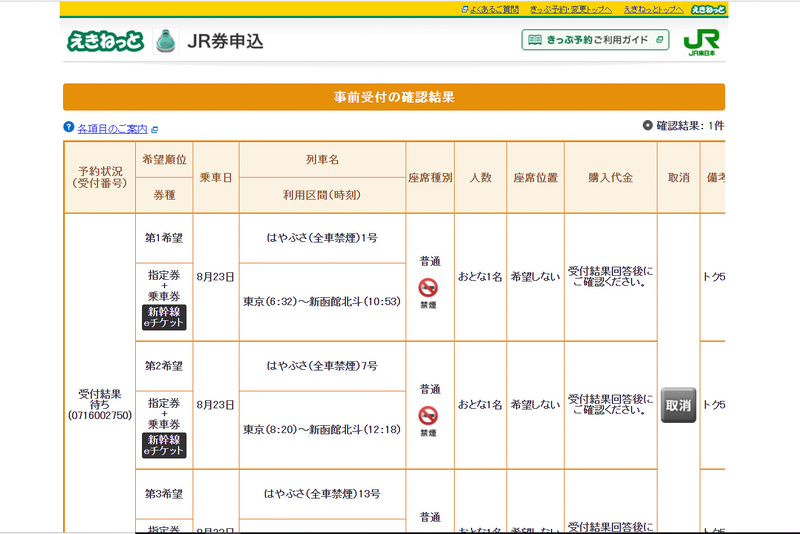Click the 列車名 column header
This screenshot has height=534, width=800.
coord(322,160)
